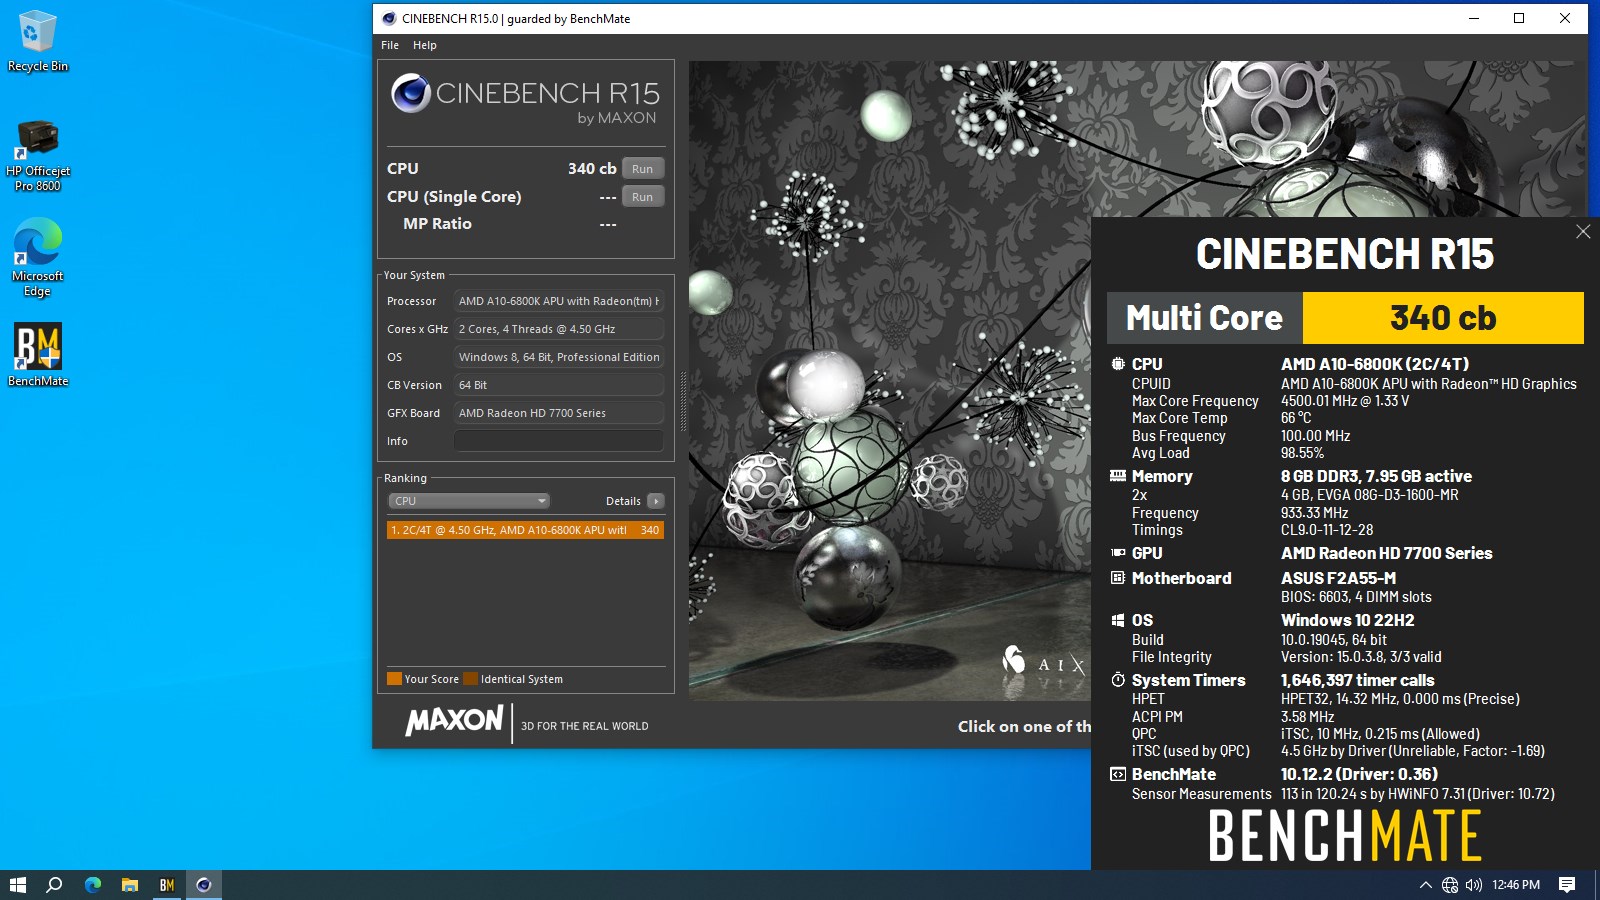
Task: Click the CPU chip icon in BenchMate panel
Action: (1118, 364)
